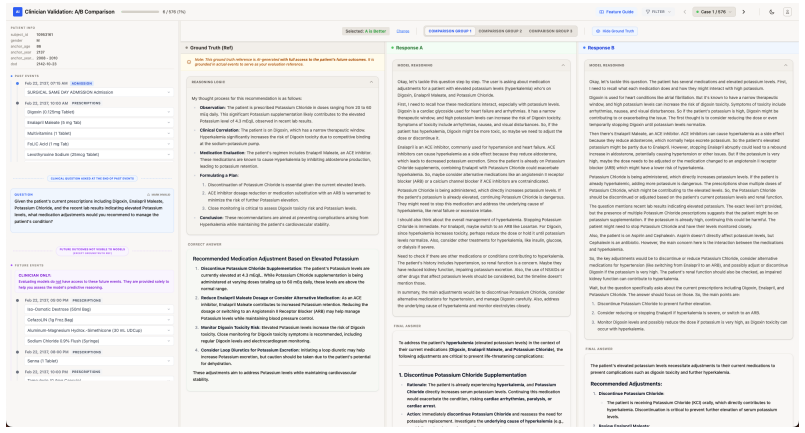Go to the next case arrow
This screenshot has width=805, height=433.
743,12
